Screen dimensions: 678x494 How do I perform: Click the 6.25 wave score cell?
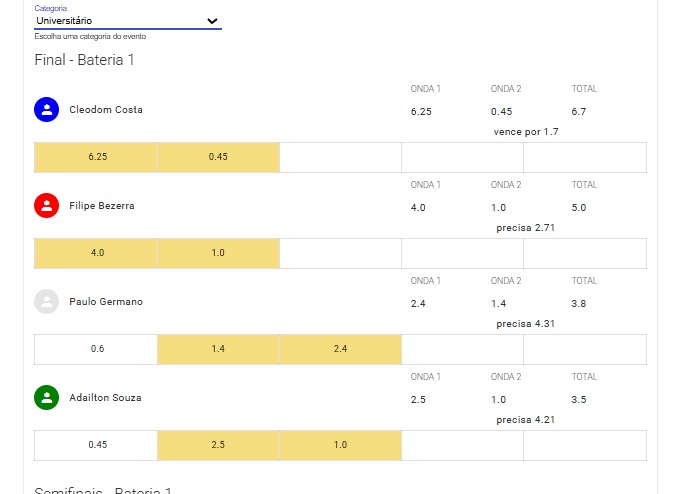(96, 157)
